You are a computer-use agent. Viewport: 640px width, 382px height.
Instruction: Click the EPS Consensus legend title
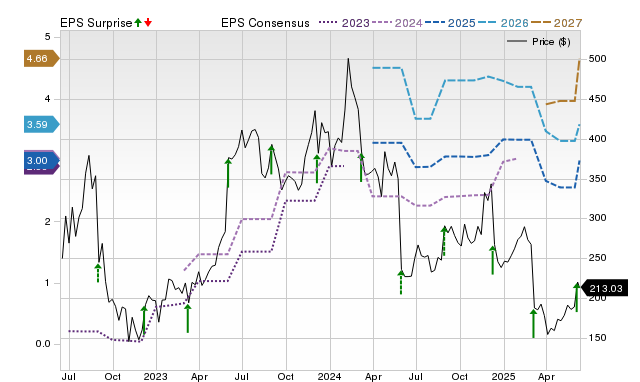(265, 23)
